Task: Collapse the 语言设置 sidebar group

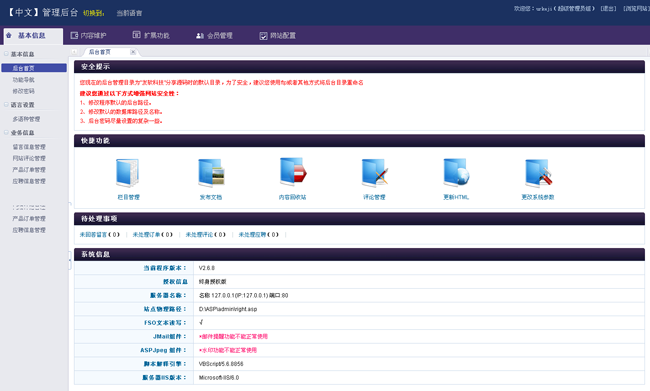Action: (x=6, y=104)
